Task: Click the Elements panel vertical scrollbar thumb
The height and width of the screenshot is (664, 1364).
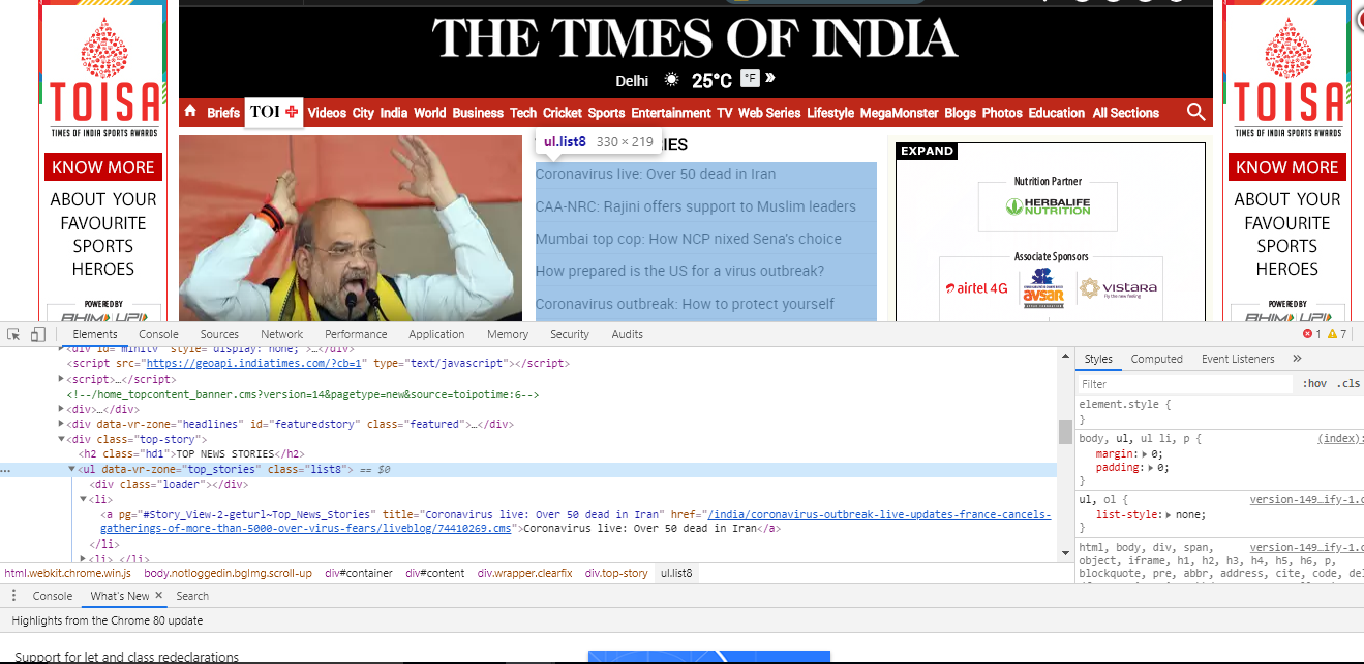Action: tap(1065, 432)
